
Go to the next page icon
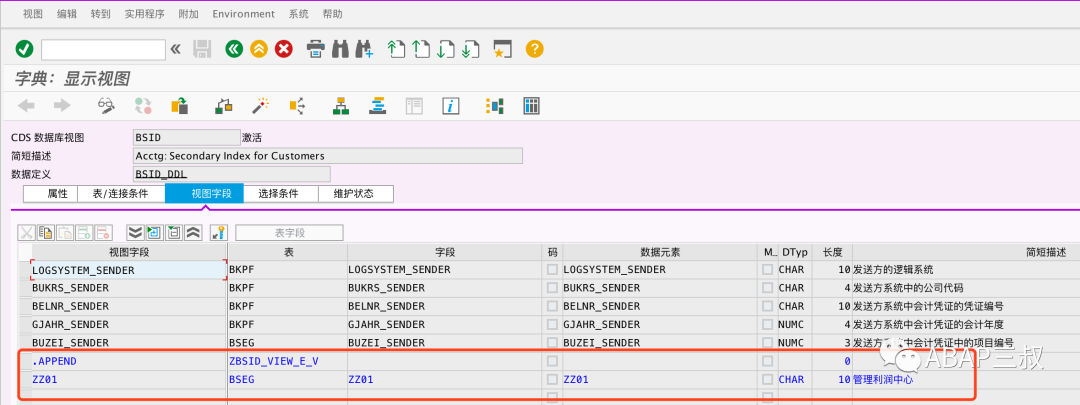446,49
